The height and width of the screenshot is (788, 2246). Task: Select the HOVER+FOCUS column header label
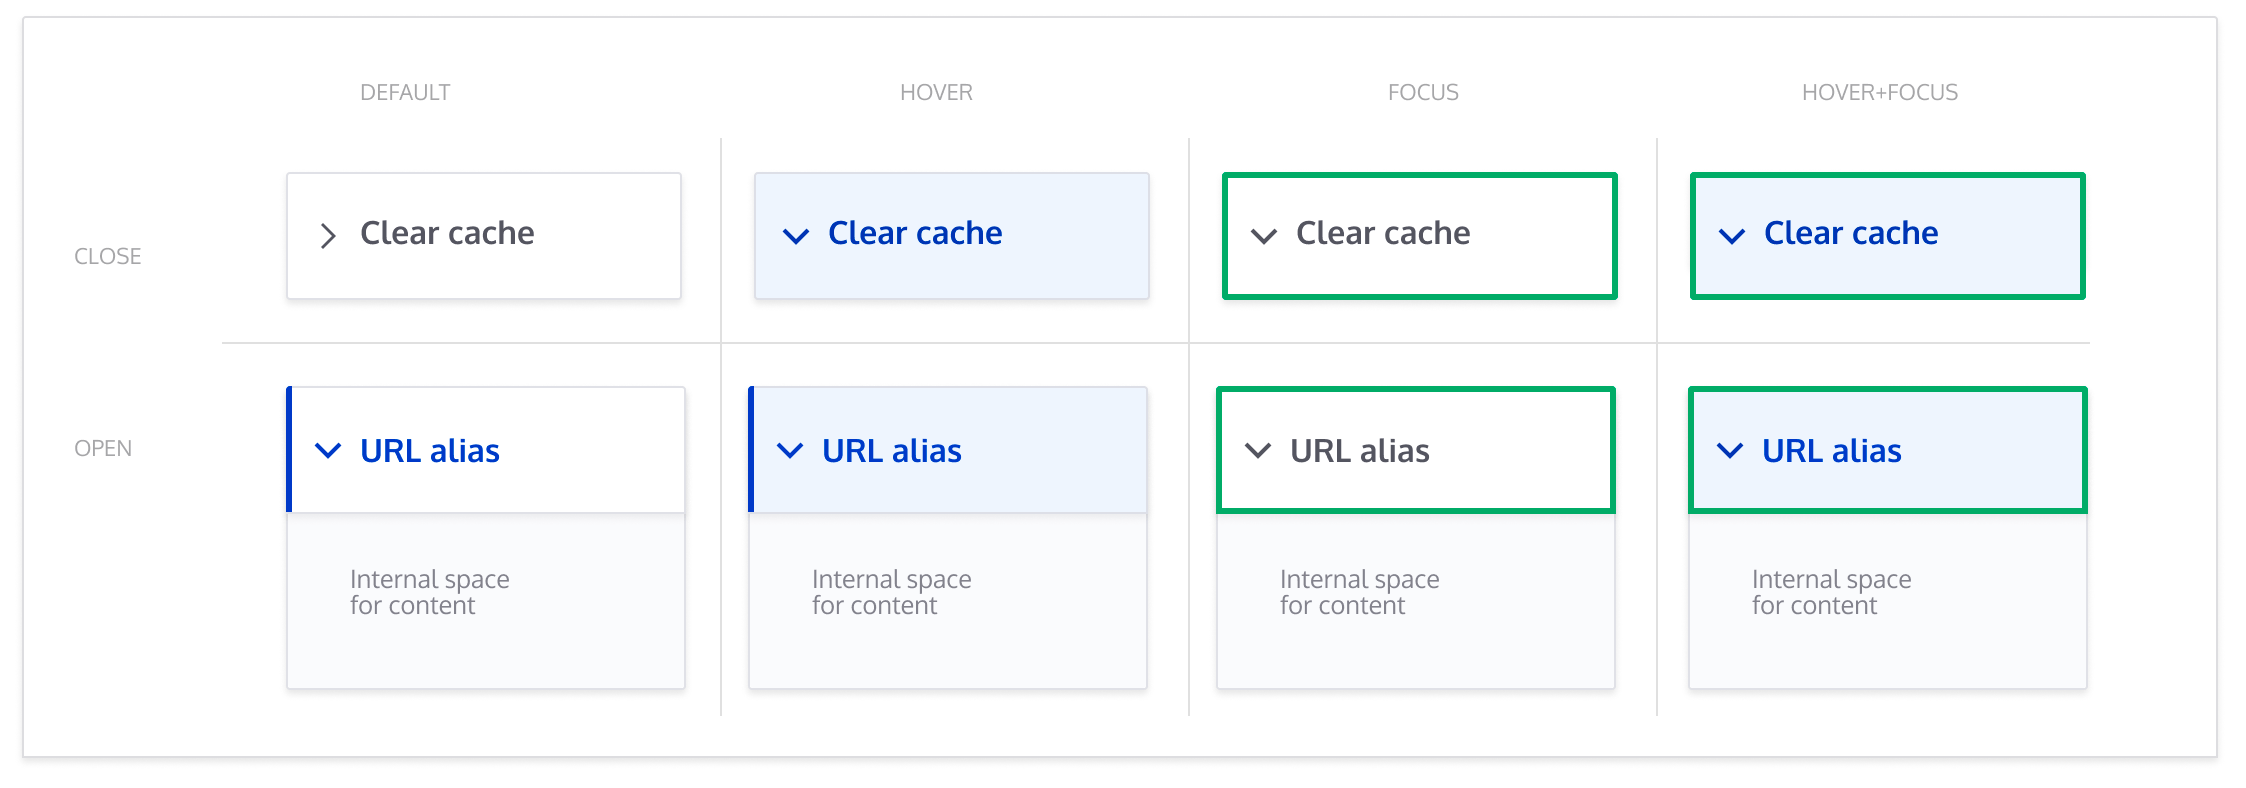coord(1879,92)
